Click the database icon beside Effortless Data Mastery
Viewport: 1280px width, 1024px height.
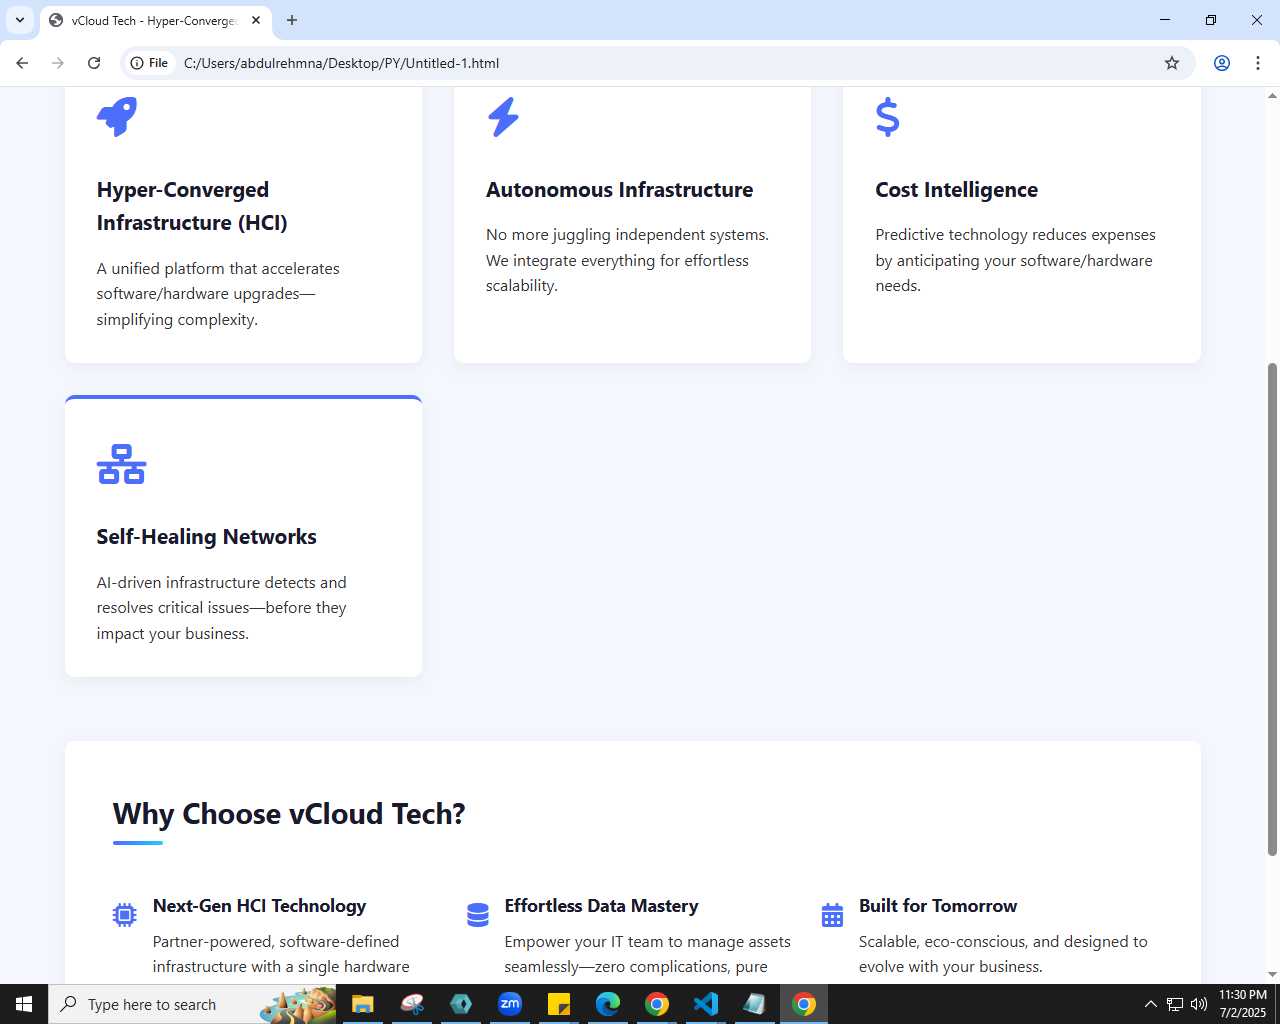tap(478, 914)
